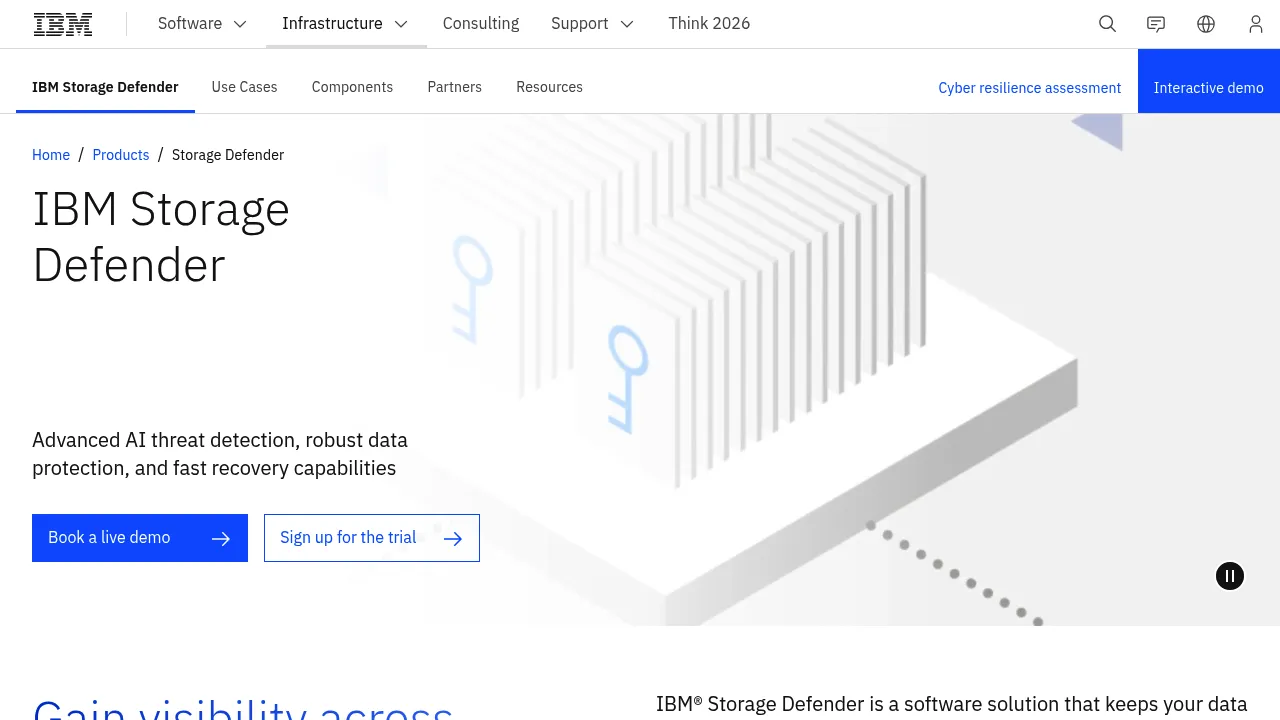Open Cyber resilience assessment link
1280x720 pixels.
(1030, 88)
